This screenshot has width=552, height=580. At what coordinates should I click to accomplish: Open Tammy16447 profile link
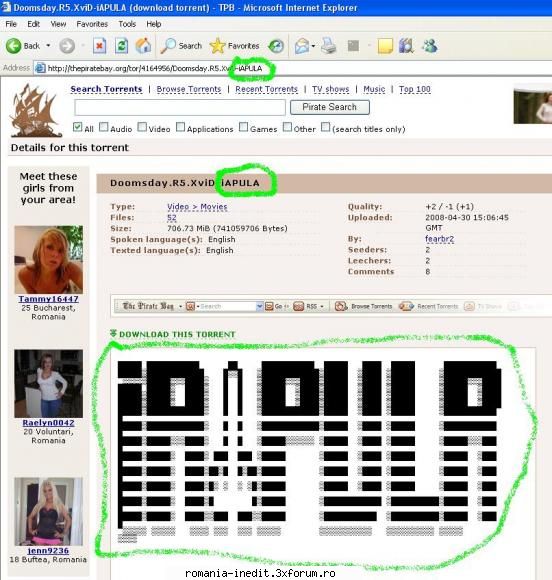click(48, 299)
